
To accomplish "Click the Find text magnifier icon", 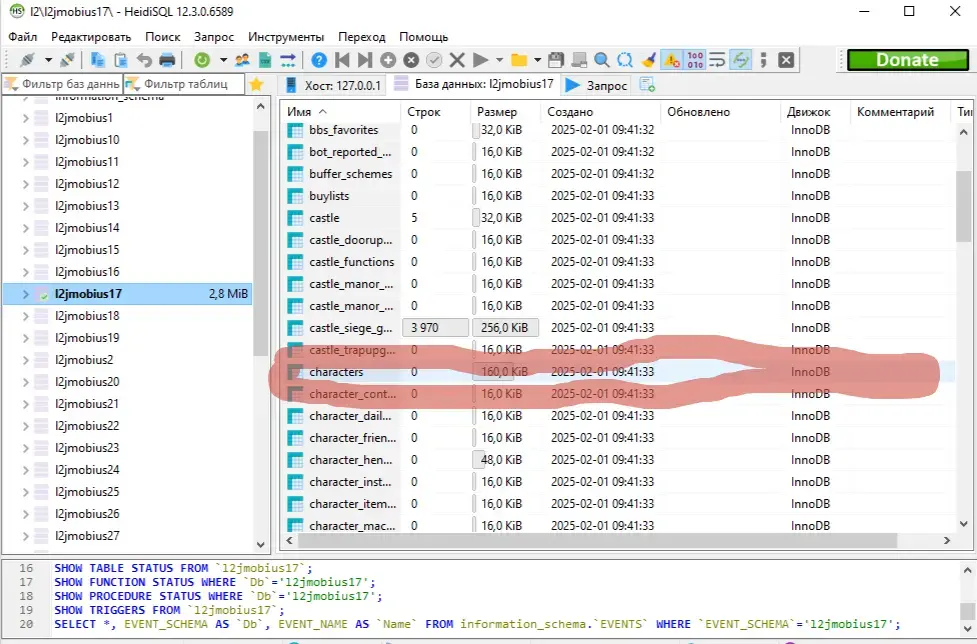I will coord(602,60).
